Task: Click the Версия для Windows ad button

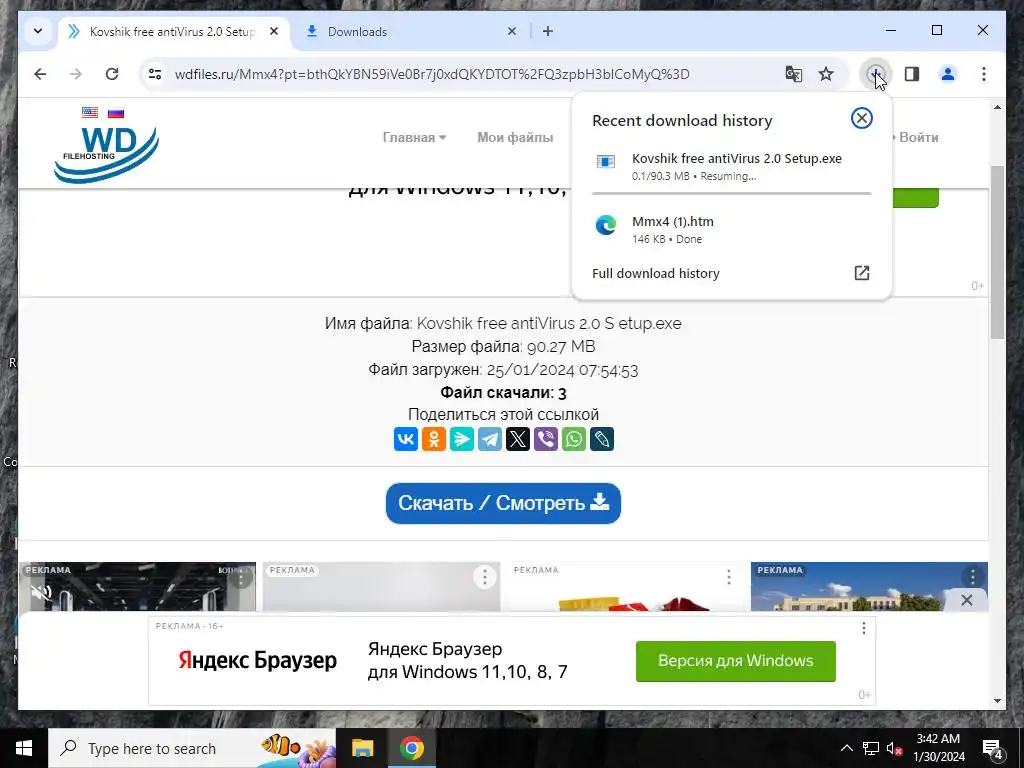Action: pos(735,661)
